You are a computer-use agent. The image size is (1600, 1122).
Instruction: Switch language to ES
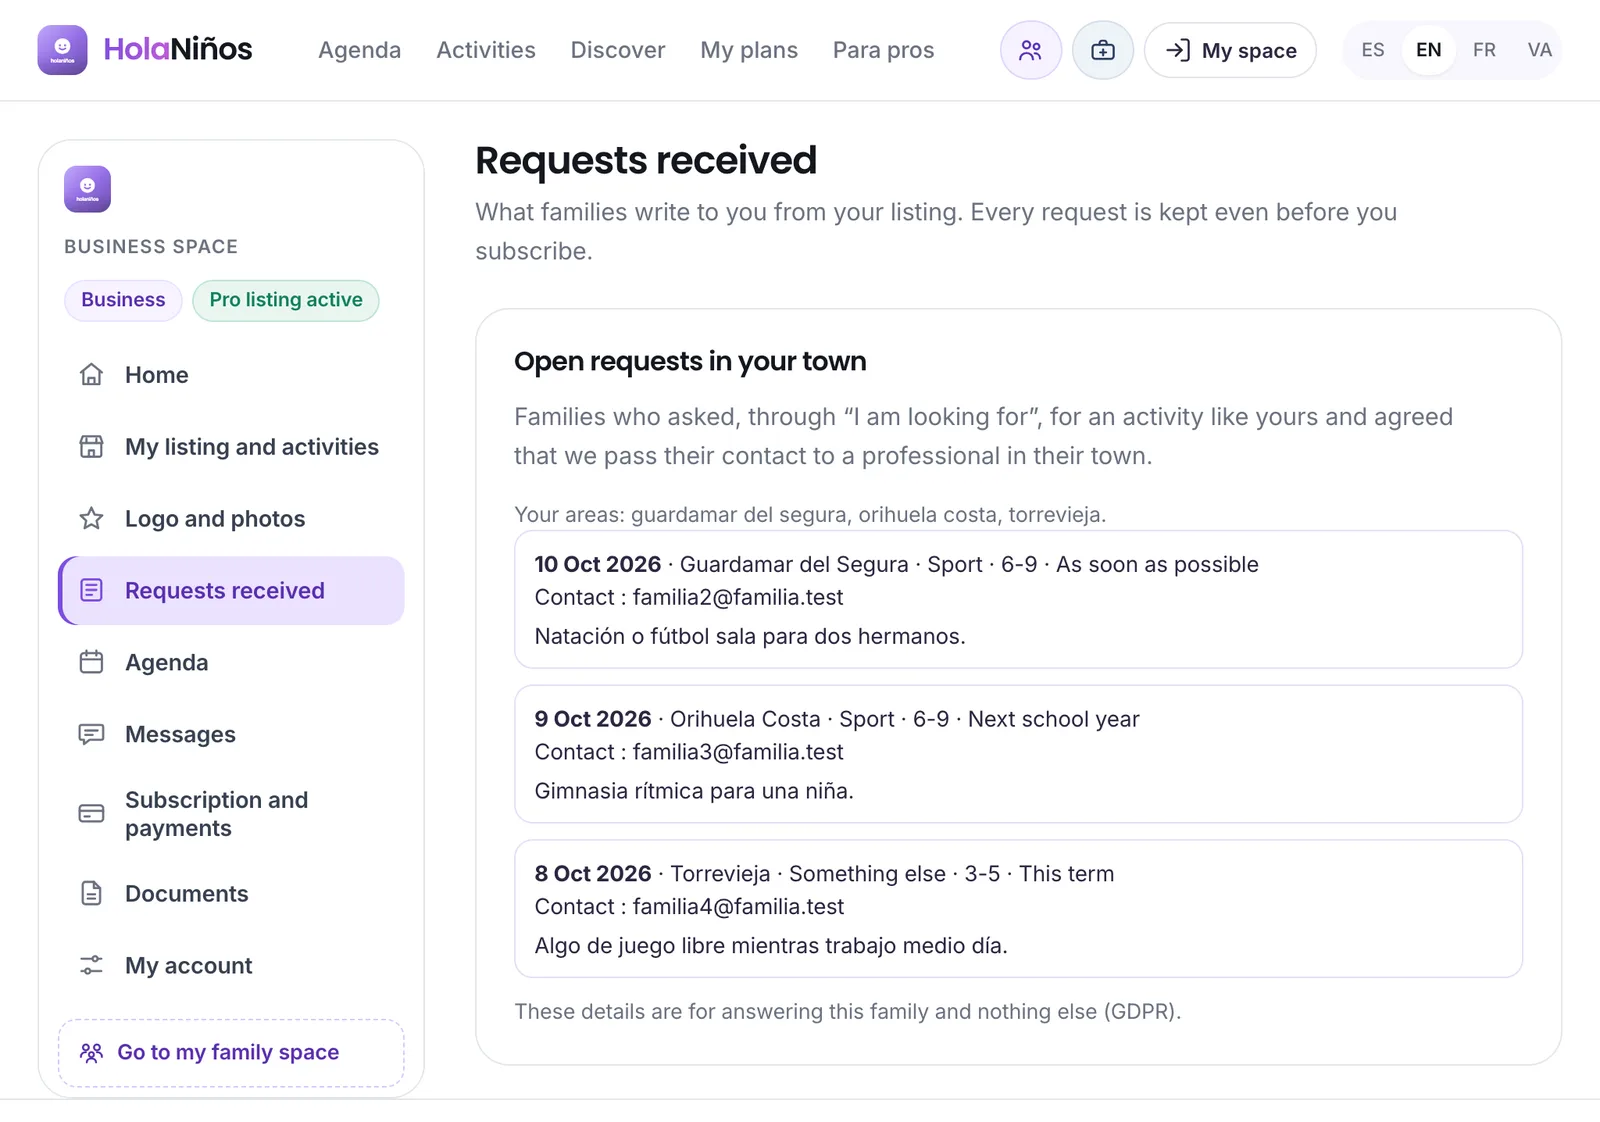tap(1373, 50)
